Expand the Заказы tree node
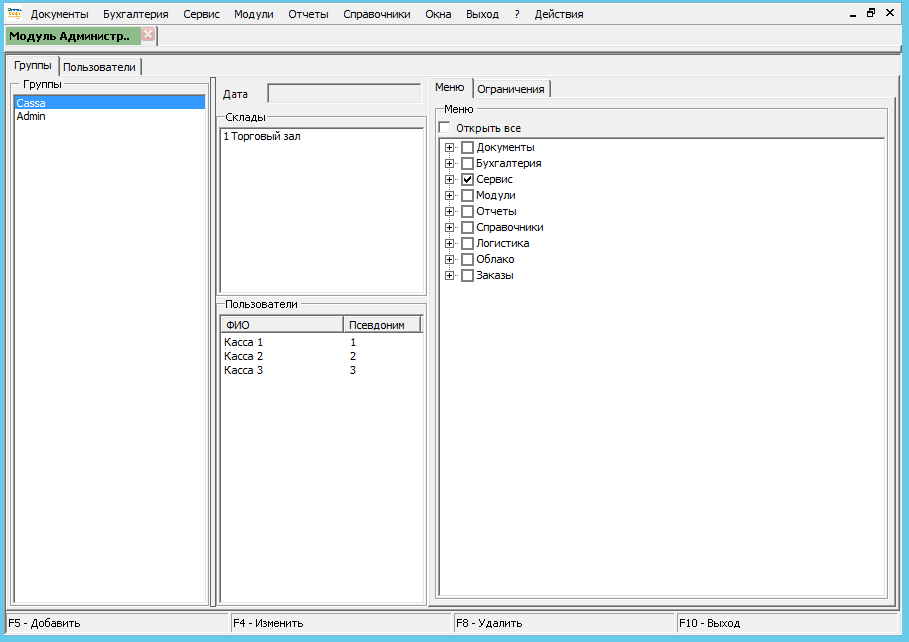The image size is (909, 642). pyautogui.click(x=450, y=275)
